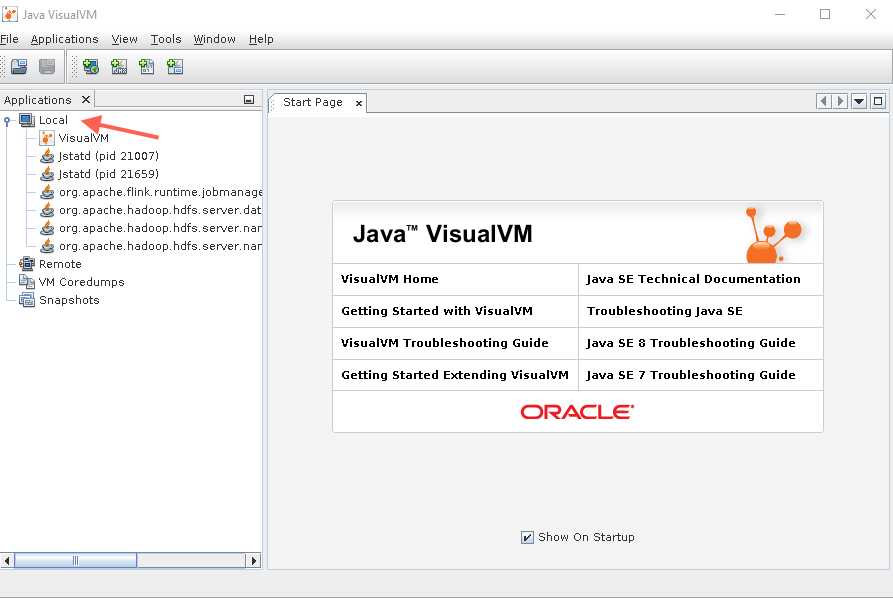Click the Load snapshot toolbar icon

click(19, 67)
